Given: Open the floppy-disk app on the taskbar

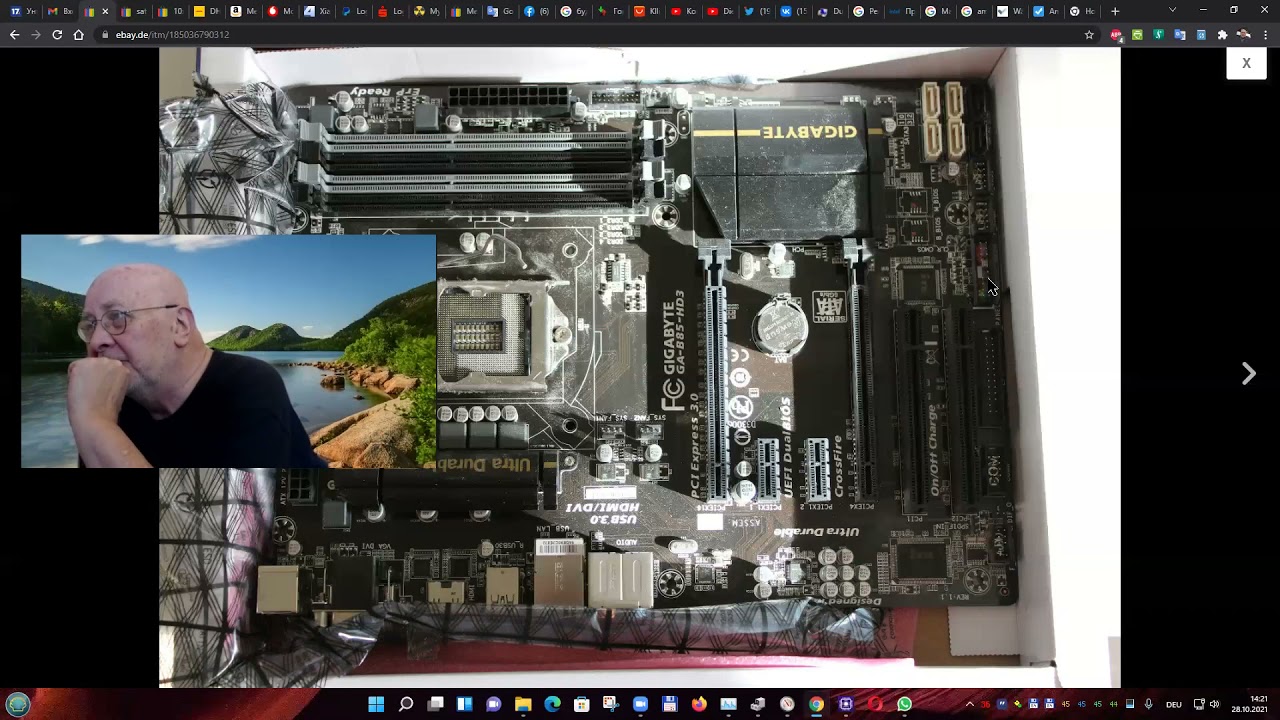Looking at the screenshot, I should [670, 704].
